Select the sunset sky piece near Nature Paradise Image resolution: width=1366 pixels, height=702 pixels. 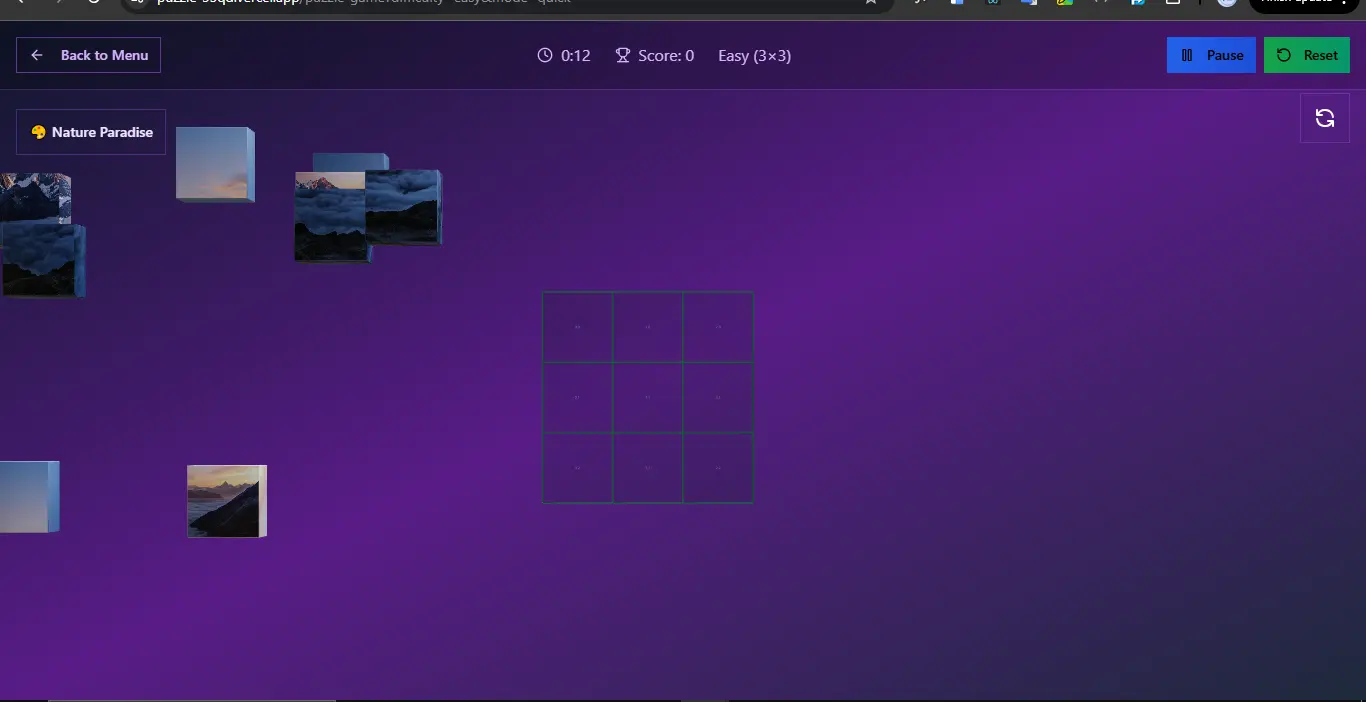click(x=212, y=163)
